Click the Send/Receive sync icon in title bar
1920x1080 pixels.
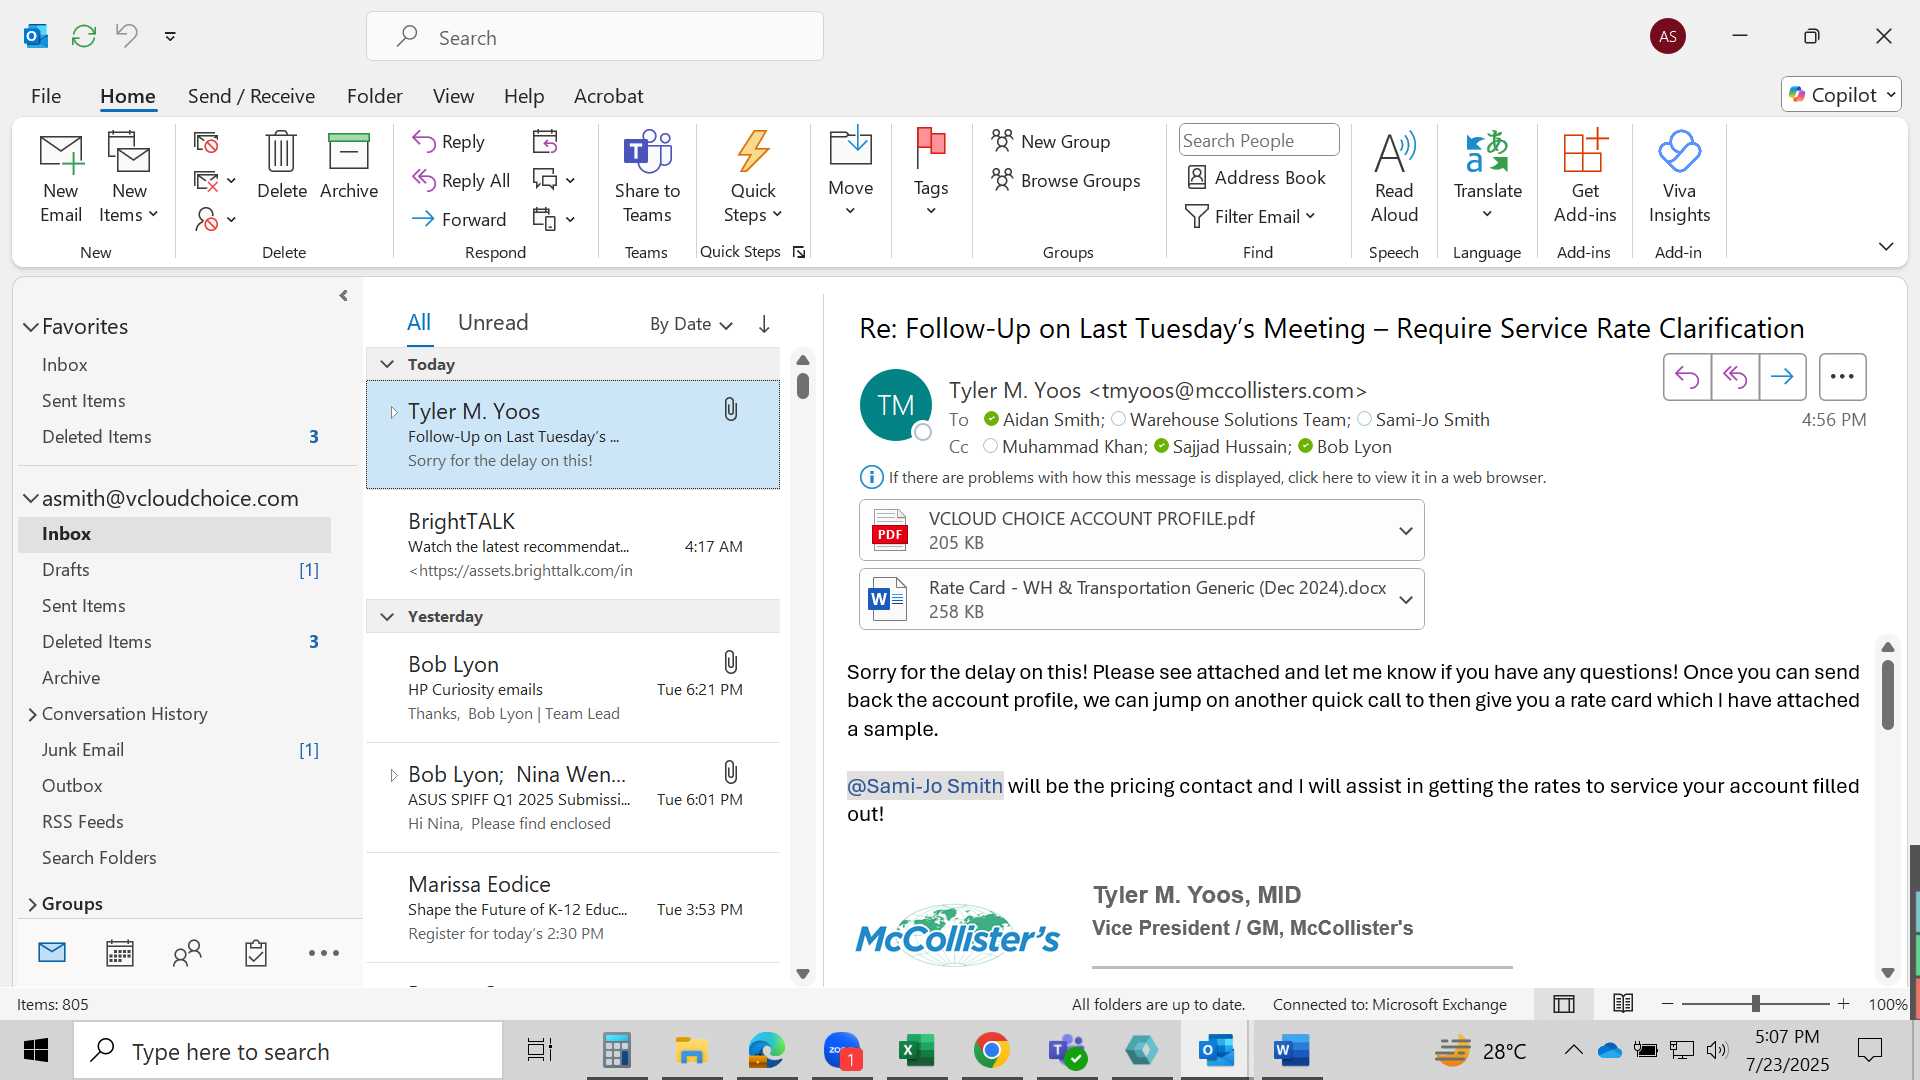[84, 36]
